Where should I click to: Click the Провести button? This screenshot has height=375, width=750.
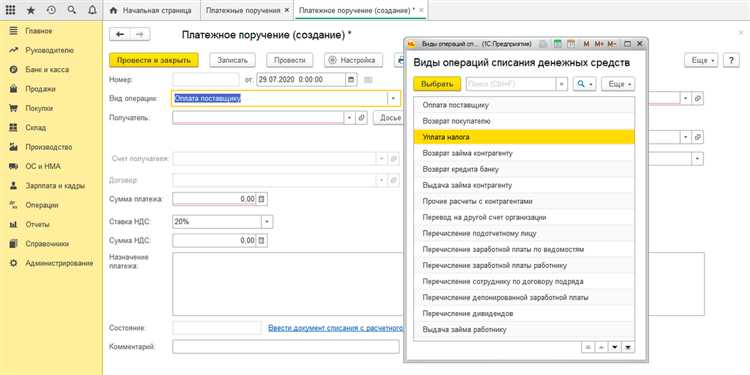289,60
